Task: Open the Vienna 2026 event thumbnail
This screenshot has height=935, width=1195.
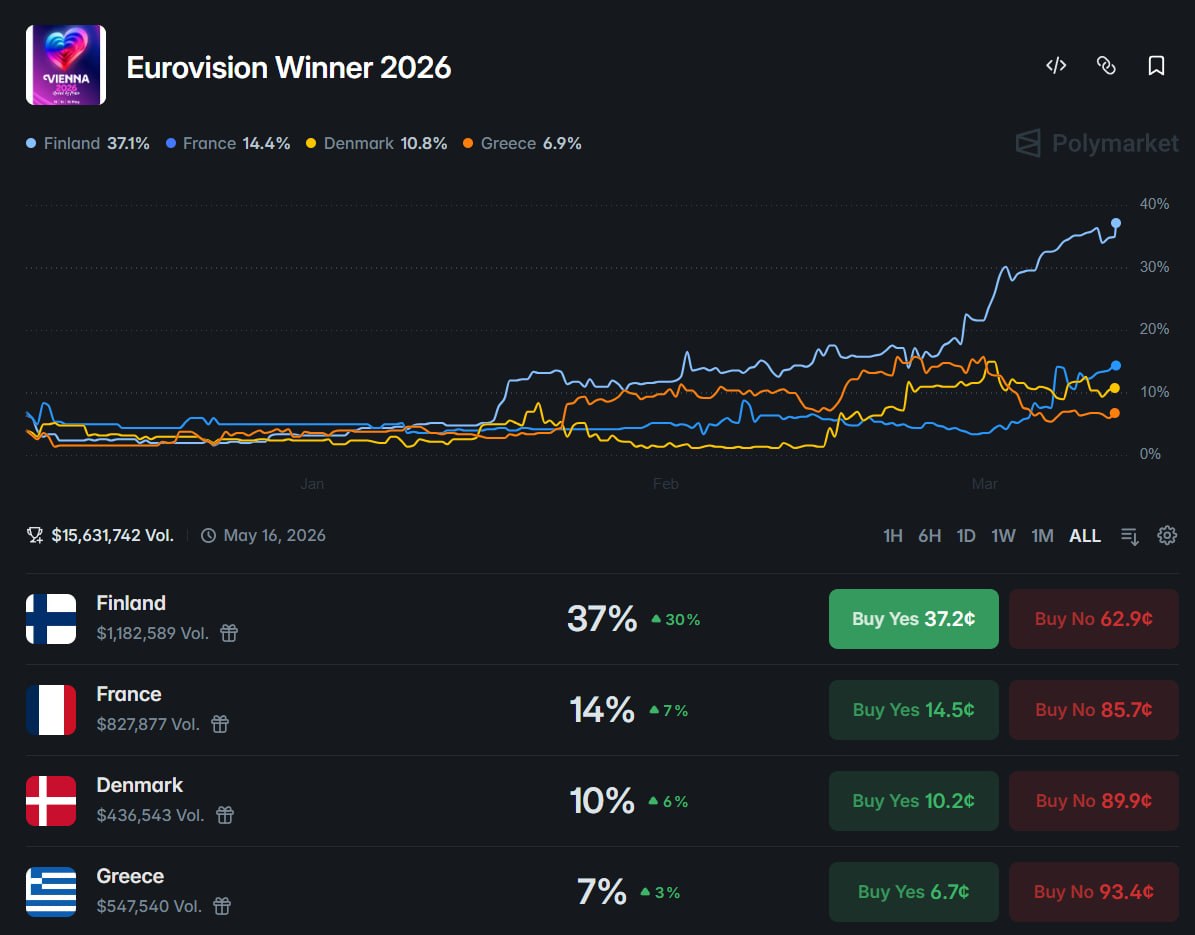Action: pyautogui.click(x=66, y=65)
